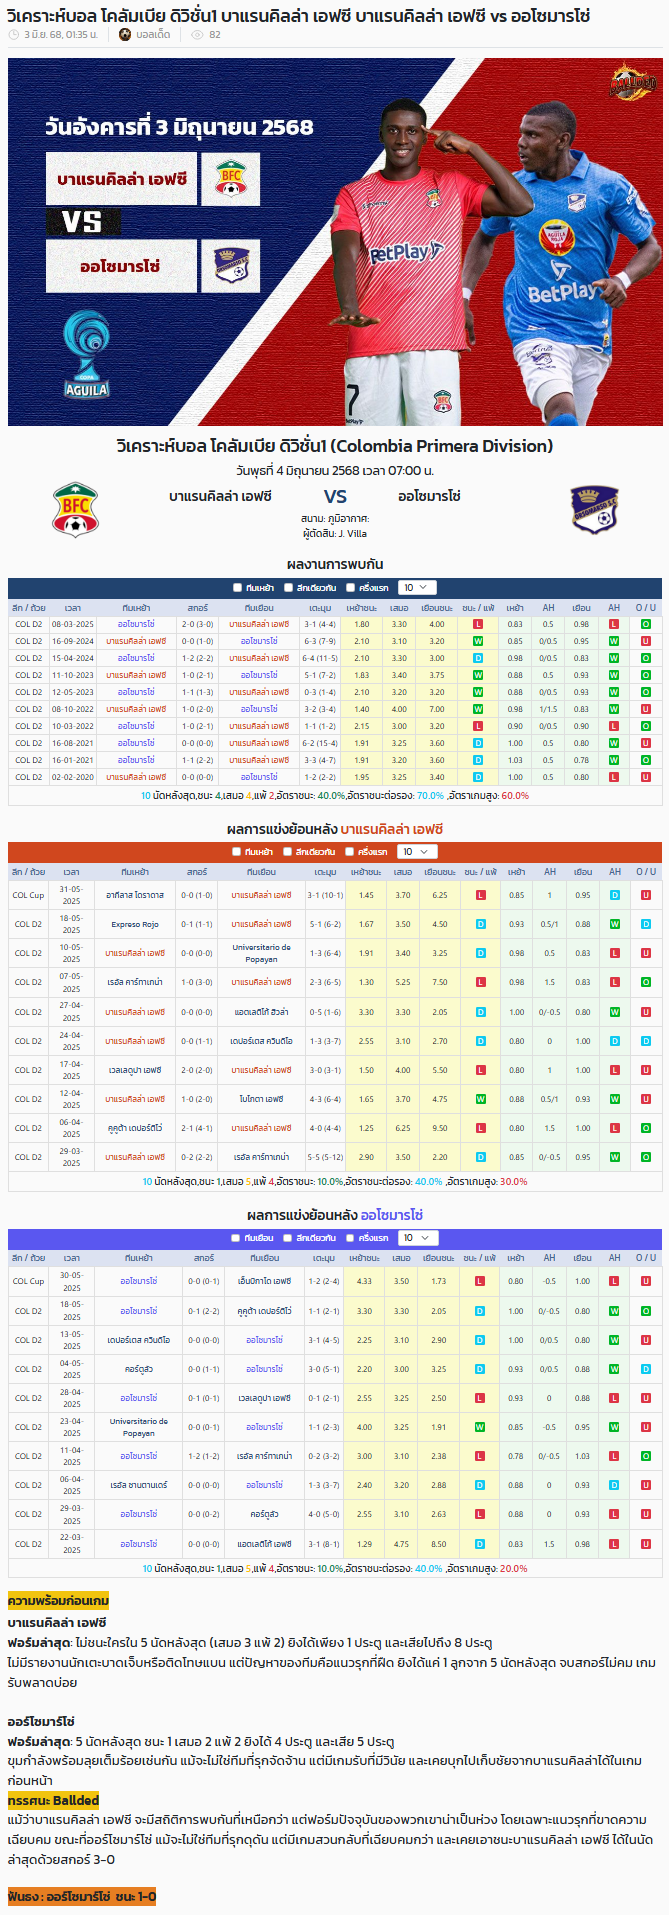The width and height of the screenshot is (669, 1915).
Task: Click the article title at the top
Action: [x=298, y=15]
